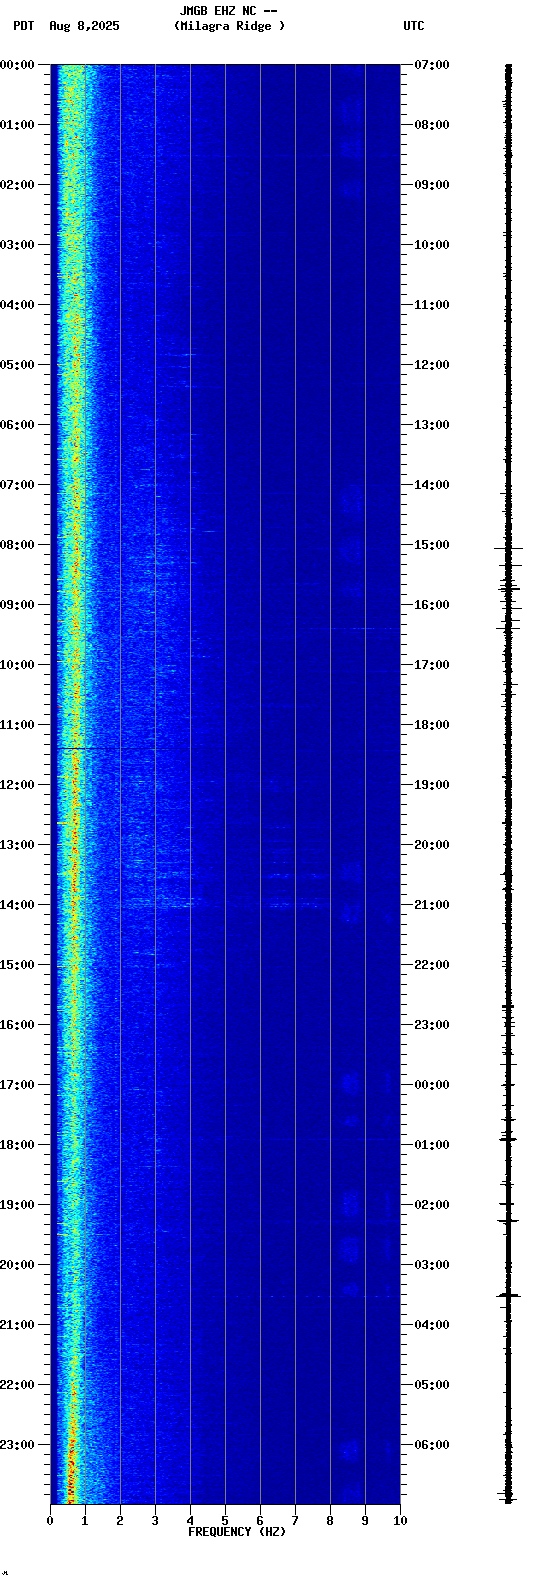552x1584 pixels.
Task: Click the date 'Aug 8,2025'
Action: pos(84,26)
